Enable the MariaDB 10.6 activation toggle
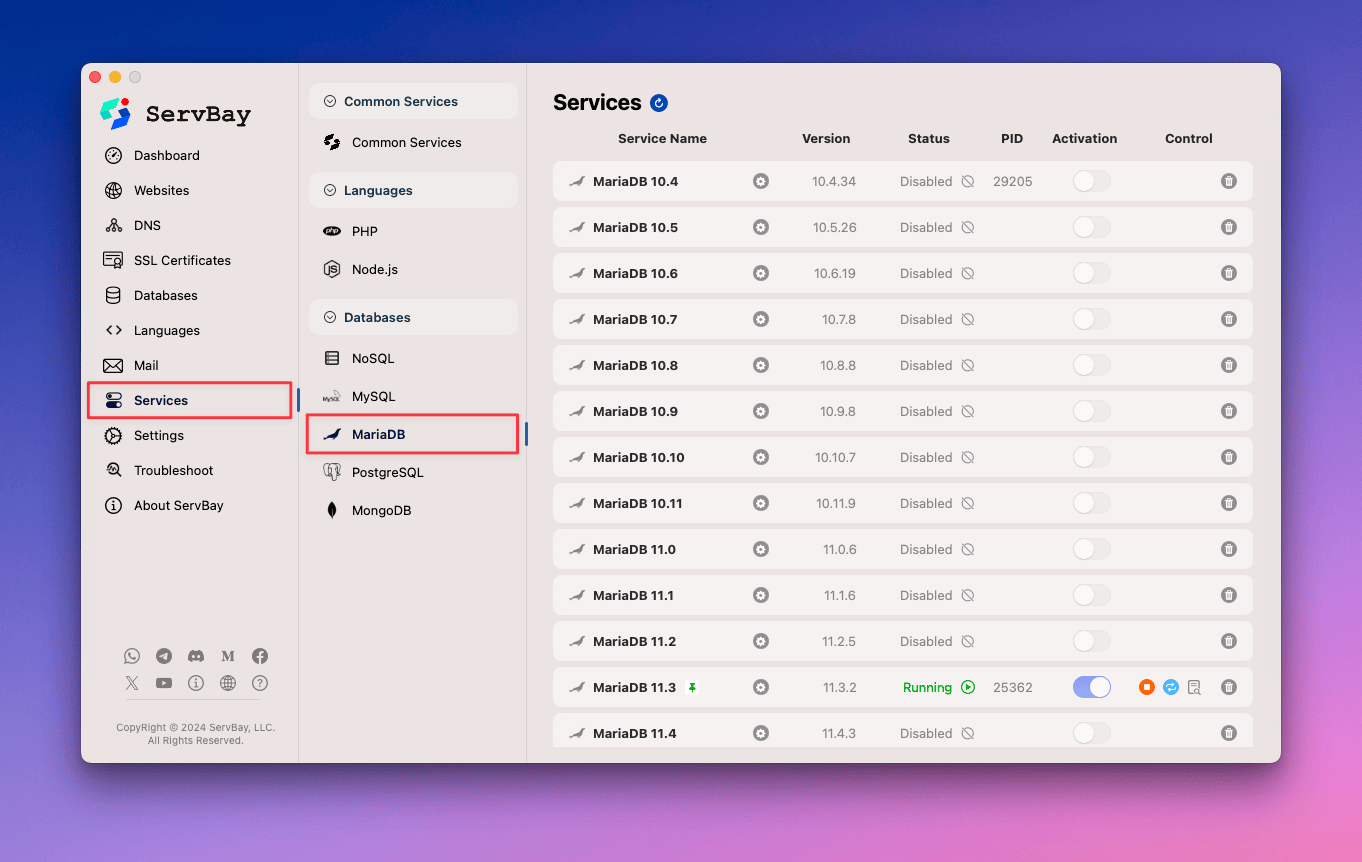The width and height of the screenshot is (1362, 862). tap(1091, 273)
